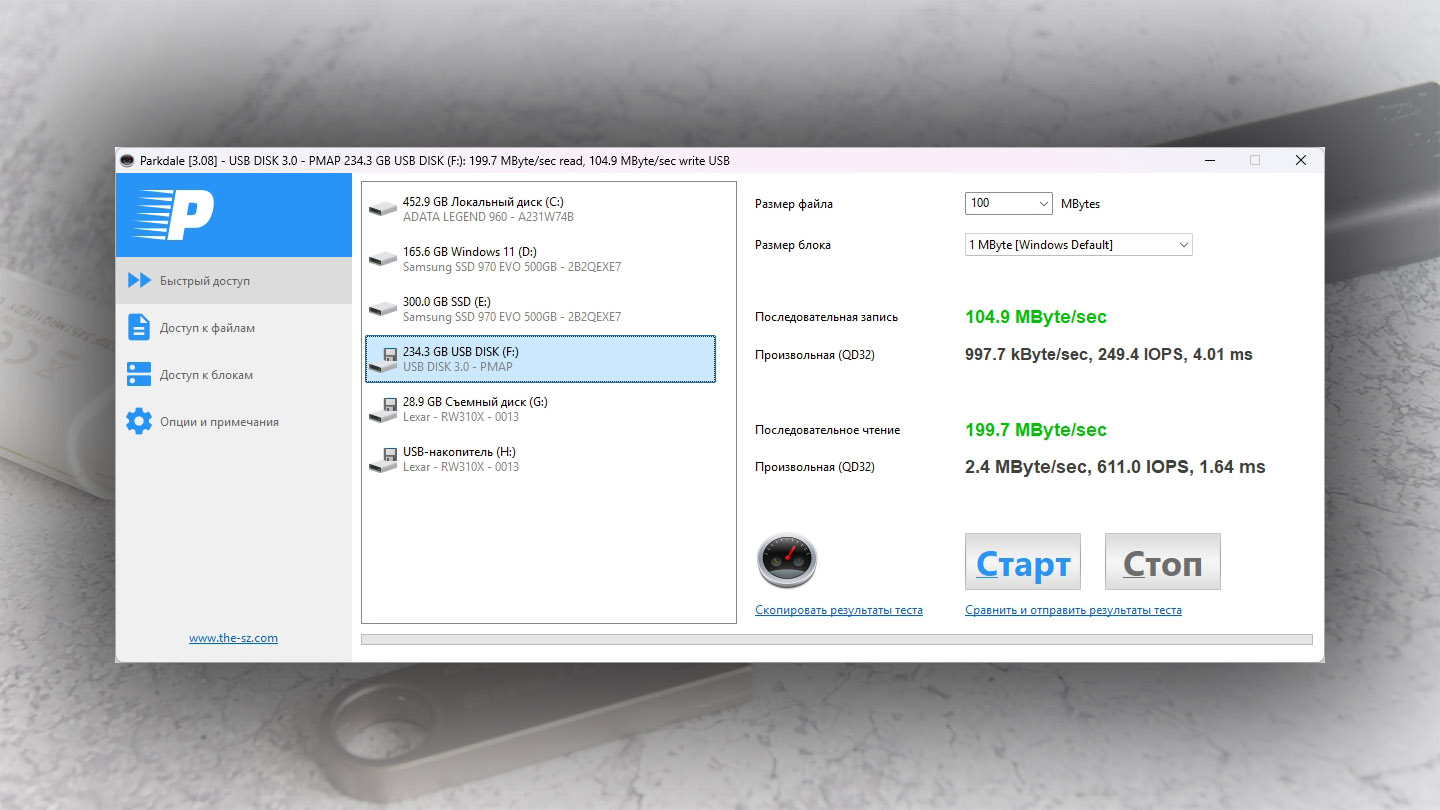Click the Доступ к блокам blocks icon
This screenshot has height=810, width=1440.
[x=139, y=374]
